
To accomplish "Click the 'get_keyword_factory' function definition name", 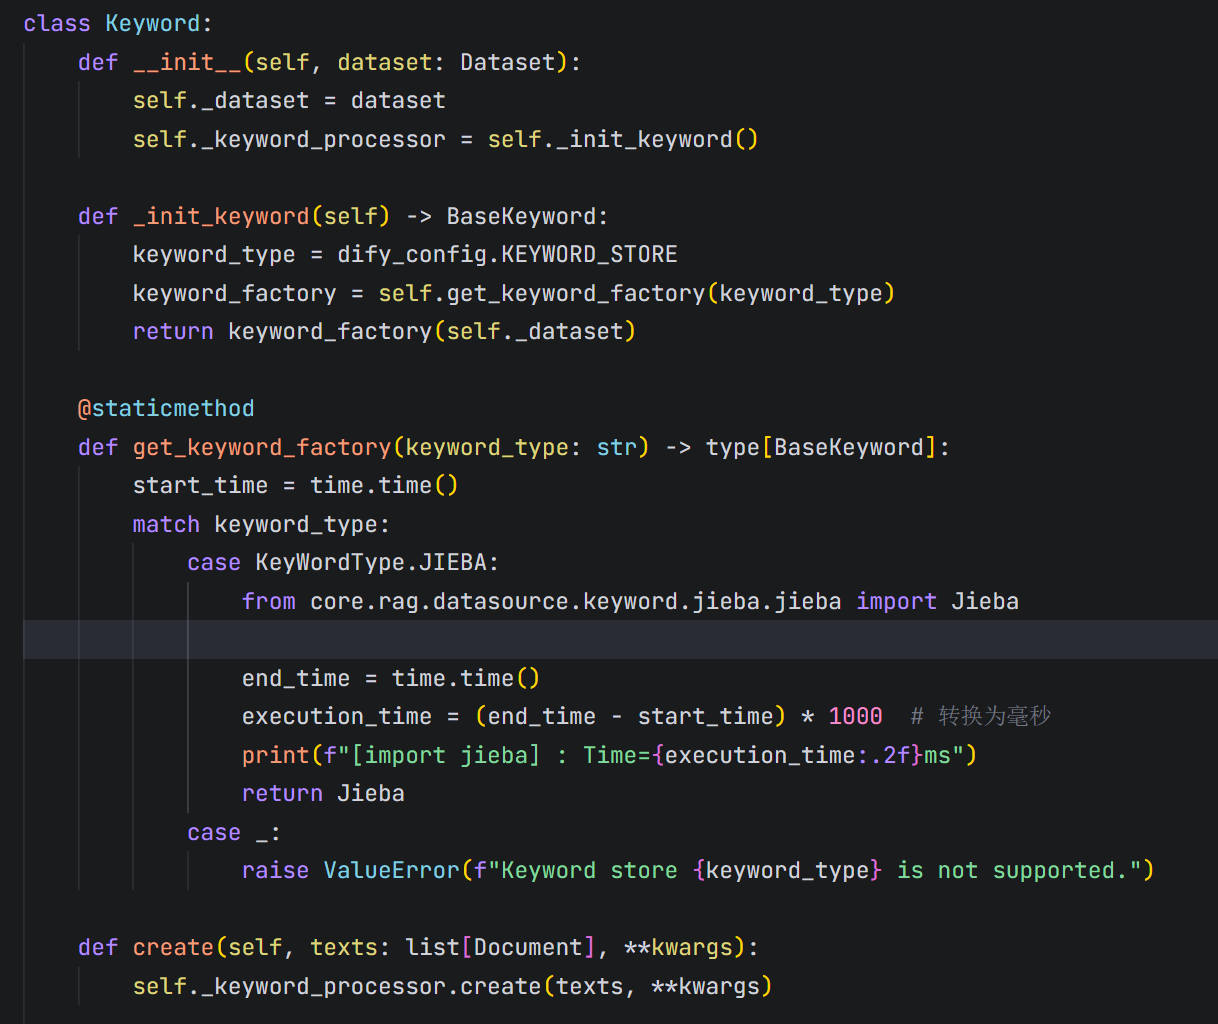I will point(262,447).
